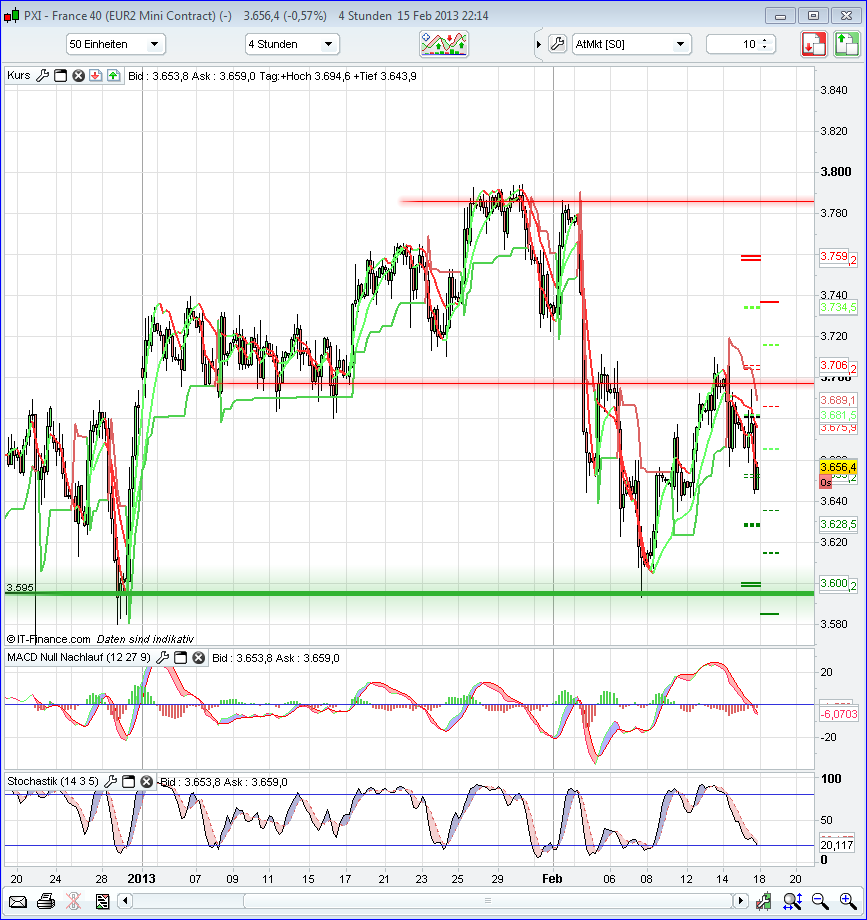Click the red sell order button
The width and height of the screenshot is (867, 920).
(814, 45)
